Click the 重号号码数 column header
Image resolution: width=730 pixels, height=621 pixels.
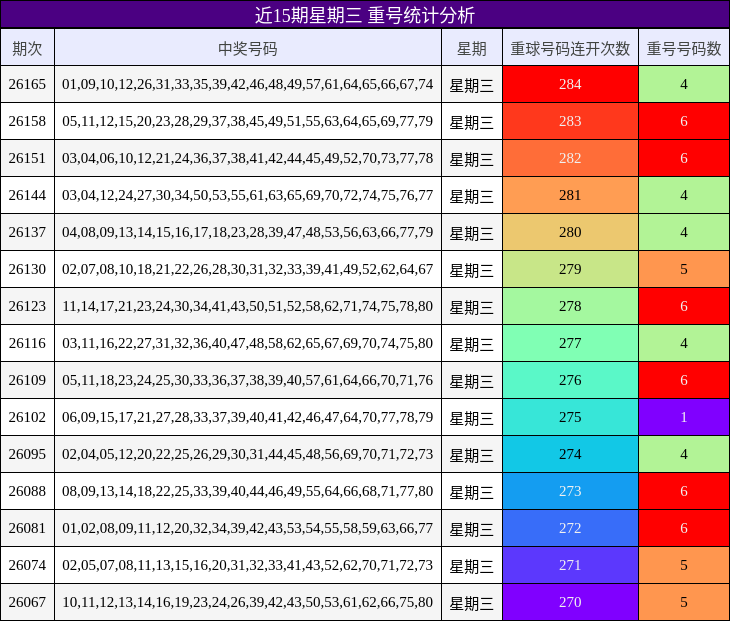684,48
